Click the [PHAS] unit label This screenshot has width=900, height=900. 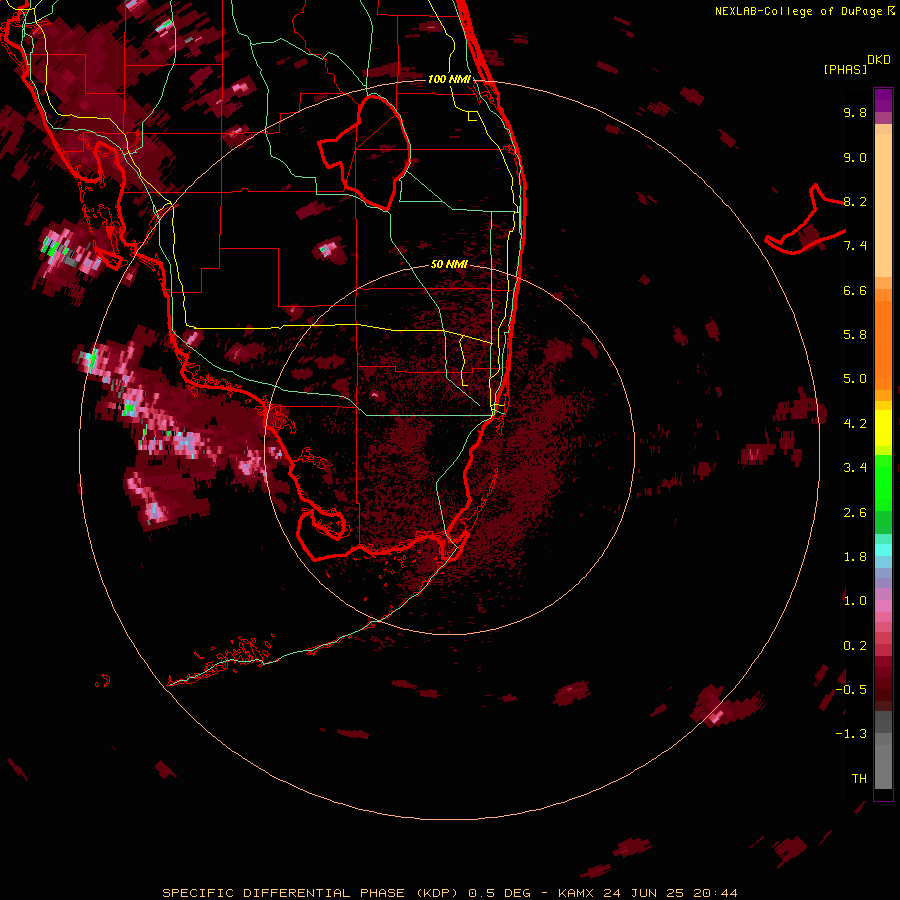(845, 69)
